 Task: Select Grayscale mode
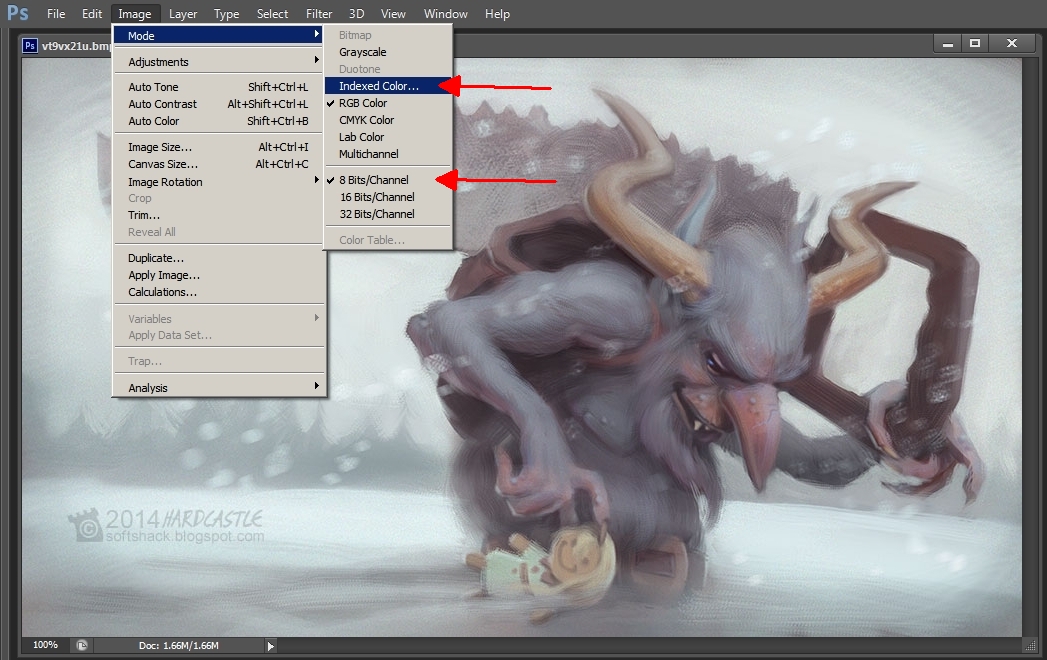coord(388,52)
